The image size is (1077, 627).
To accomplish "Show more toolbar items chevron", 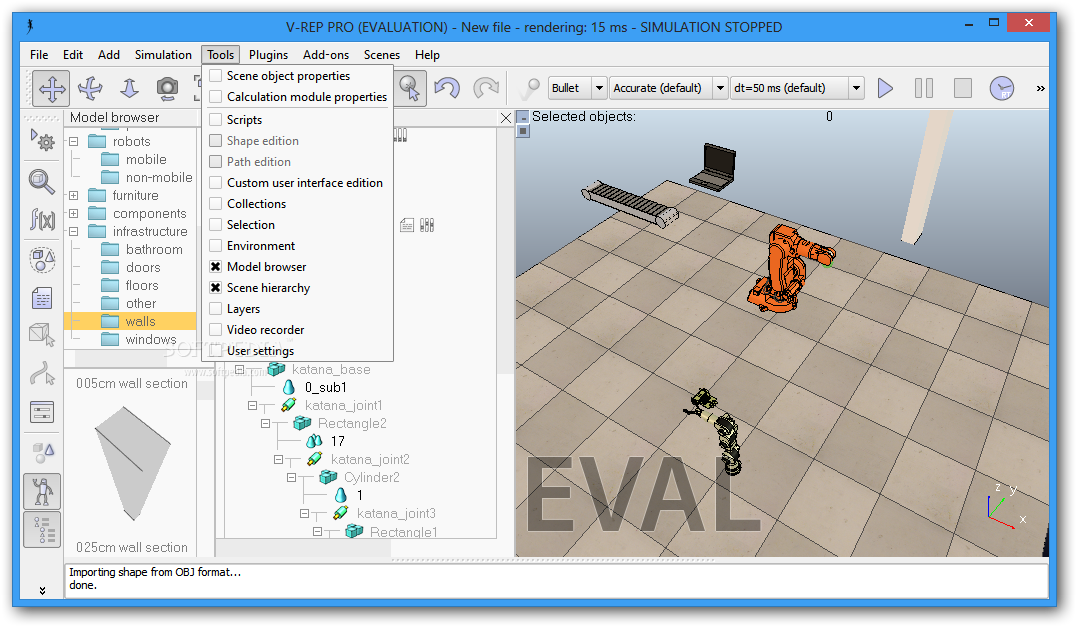I will coord(1040,89).
